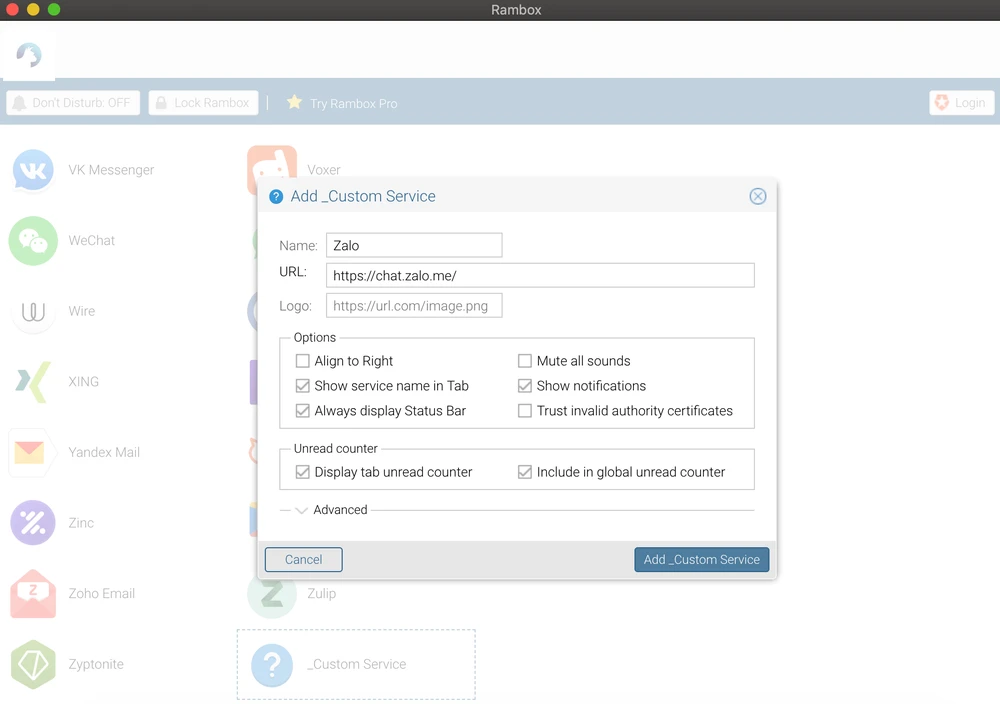Click the Logo URL input field

[x=414, y=306]
